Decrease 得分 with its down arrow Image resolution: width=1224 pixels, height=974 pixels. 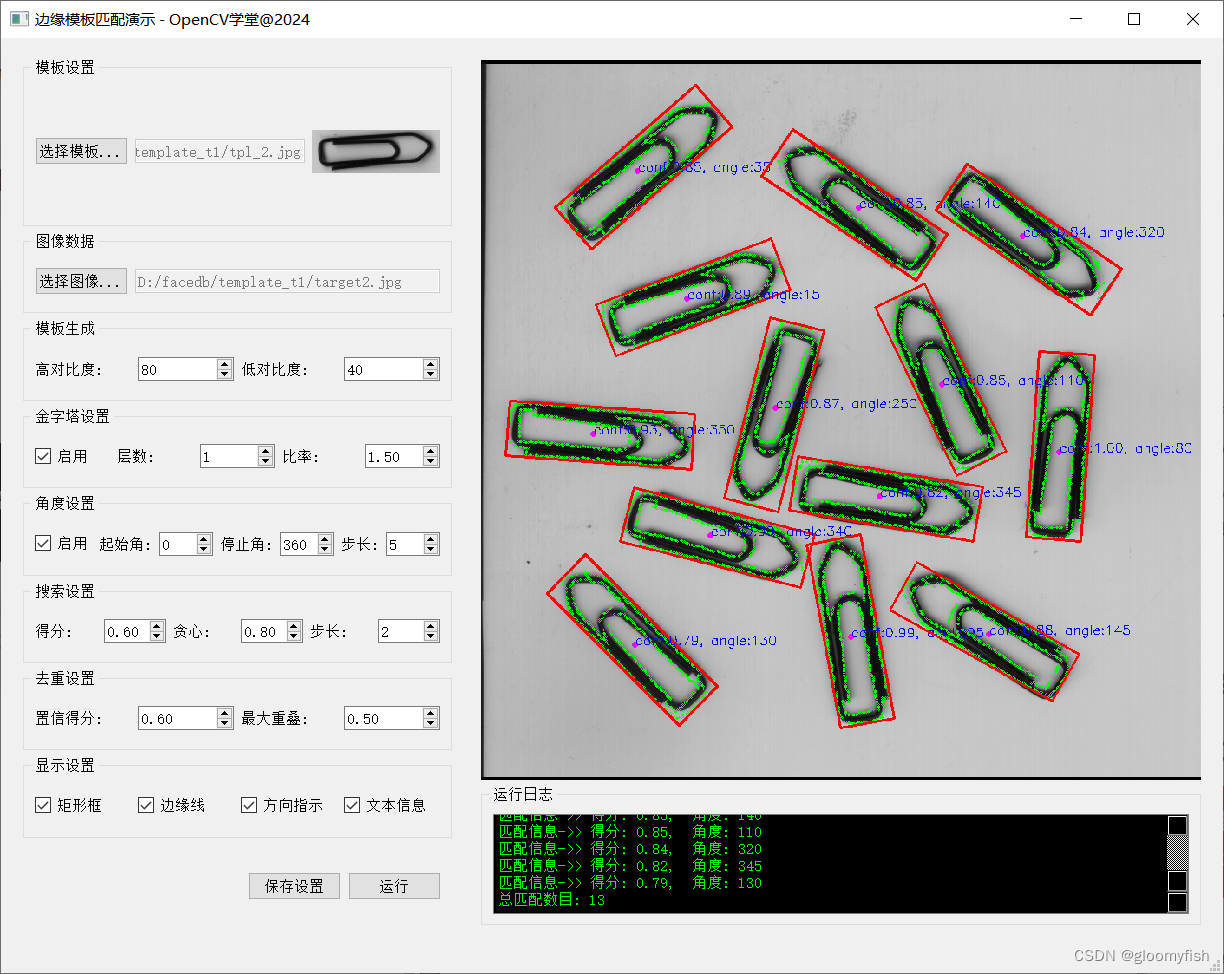click(x=157, y=637)
